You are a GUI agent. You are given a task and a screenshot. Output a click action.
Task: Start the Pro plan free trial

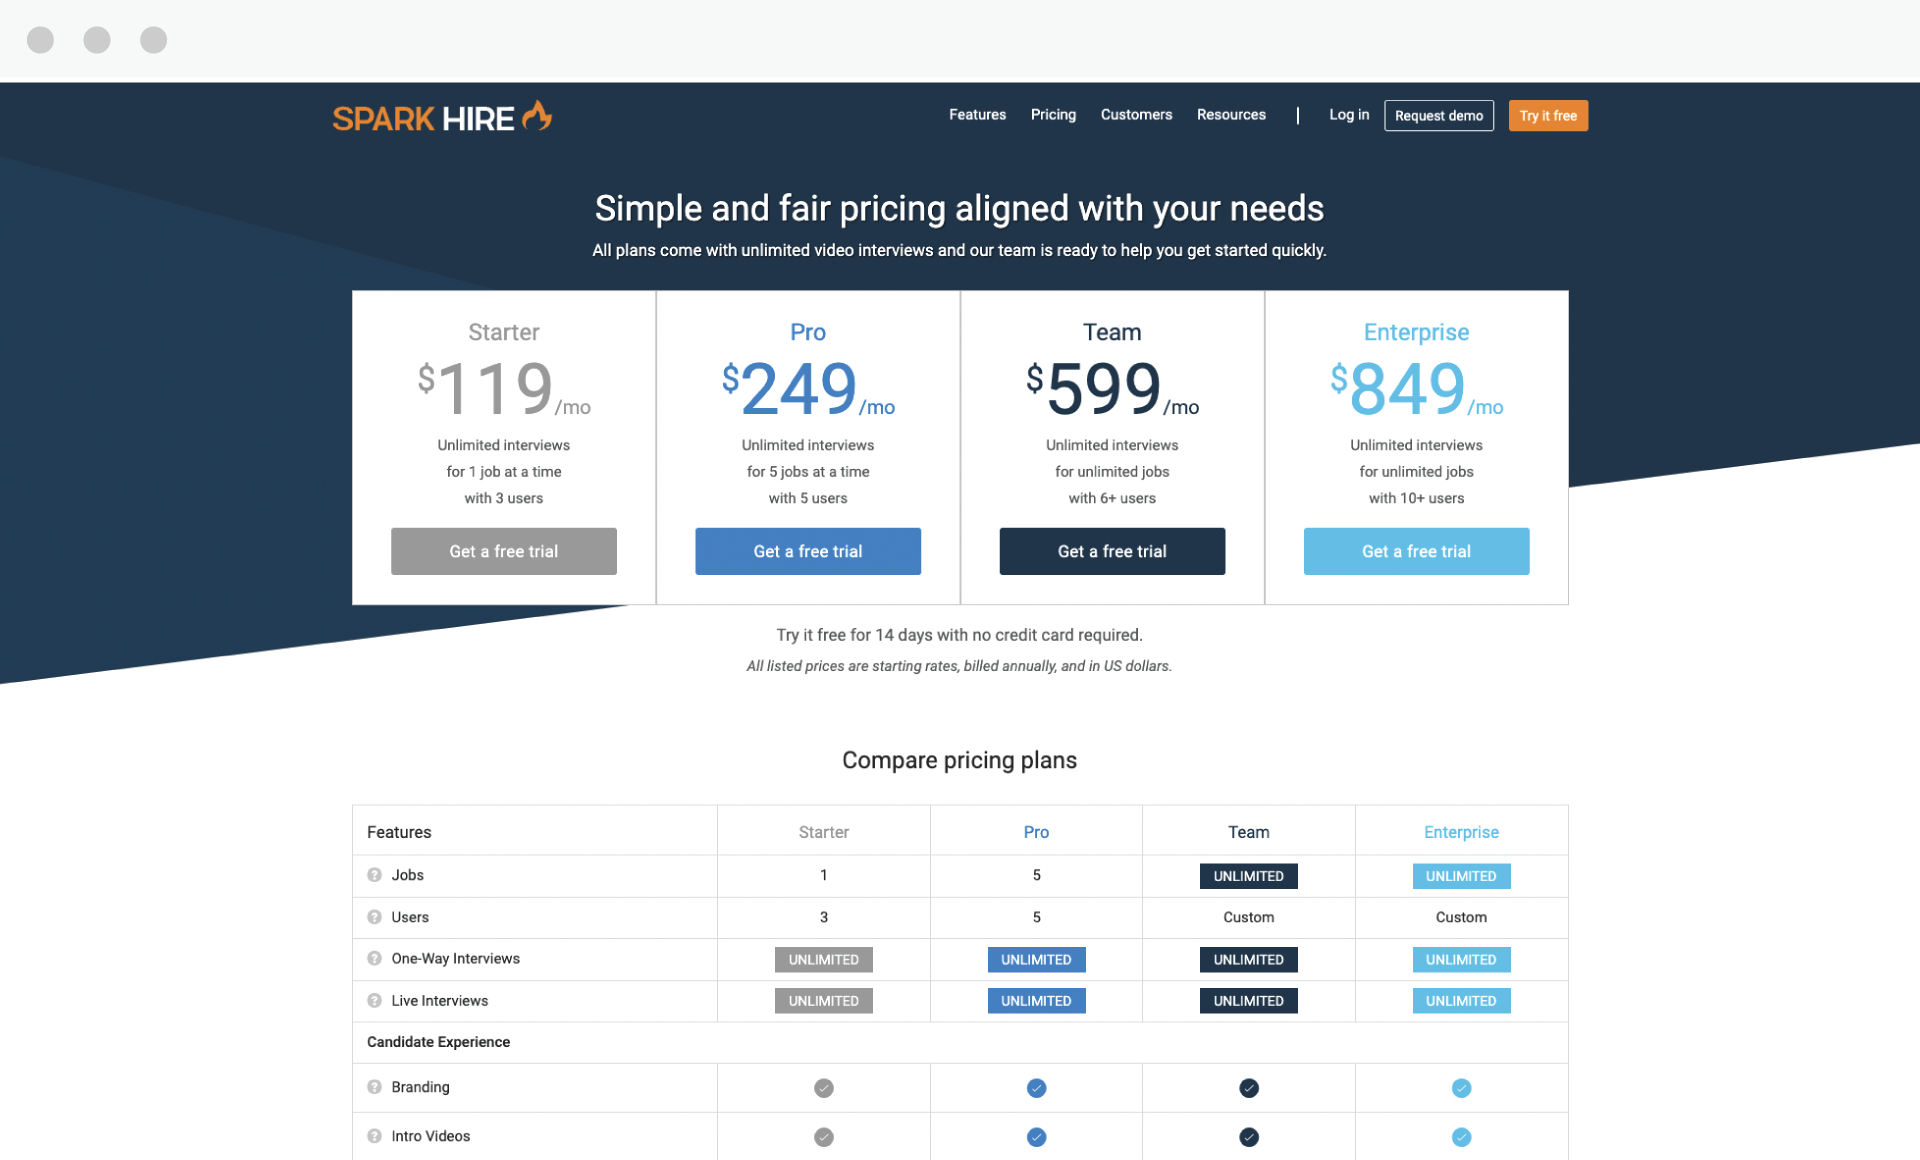tap(808, 551)
